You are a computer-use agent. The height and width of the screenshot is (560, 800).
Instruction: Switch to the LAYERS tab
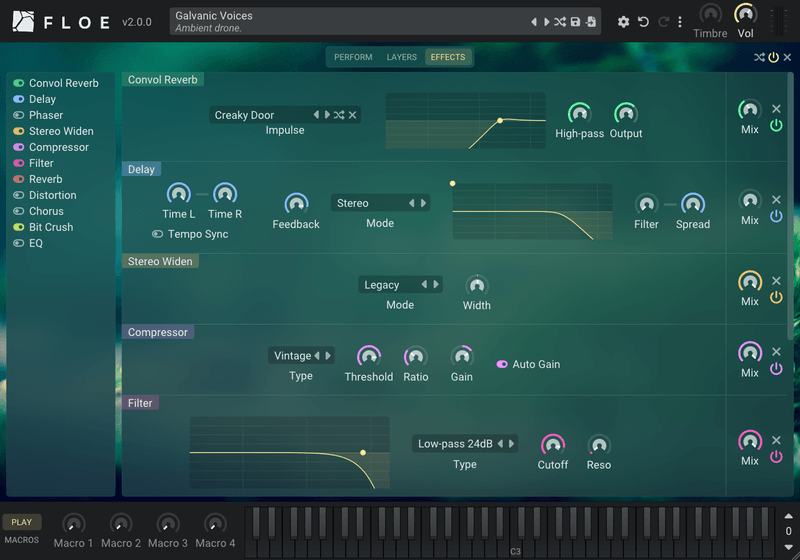coord(402,57)
